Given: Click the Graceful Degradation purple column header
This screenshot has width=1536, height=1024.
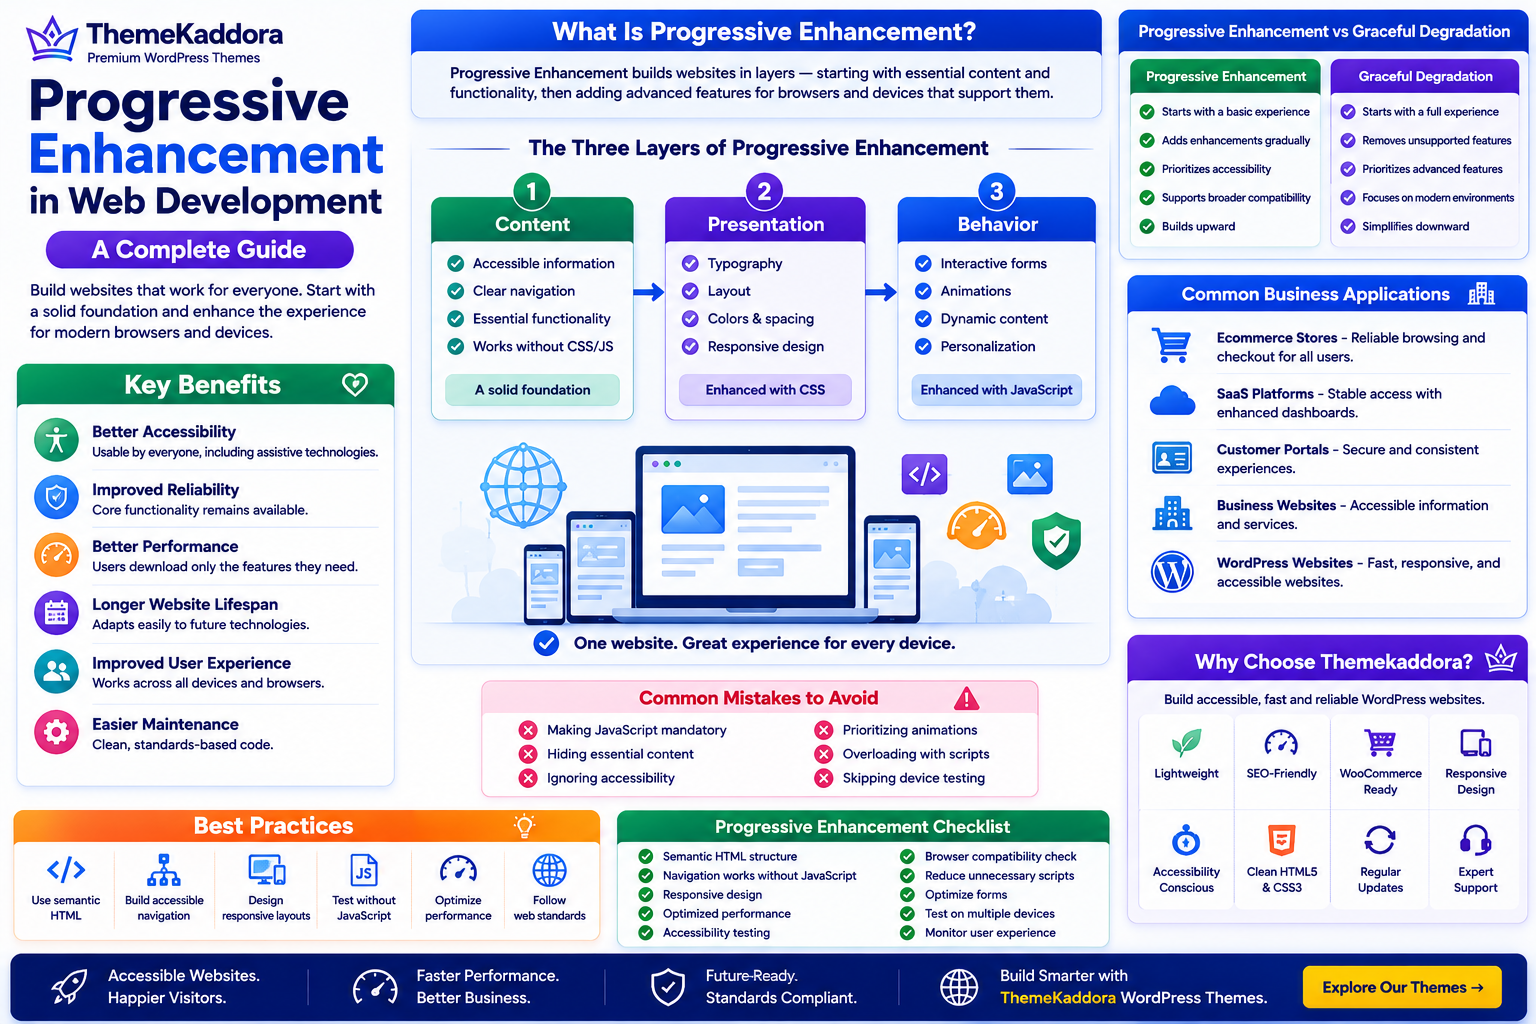Looking at the screenshot, I should pyautogui.click(x=1425, y=77).
